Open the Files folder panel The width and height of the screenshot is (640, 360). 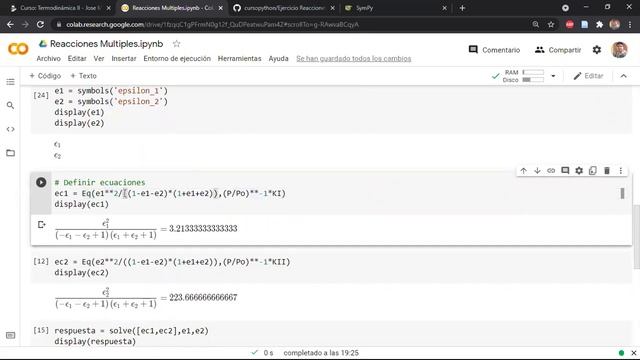[11, 153]
